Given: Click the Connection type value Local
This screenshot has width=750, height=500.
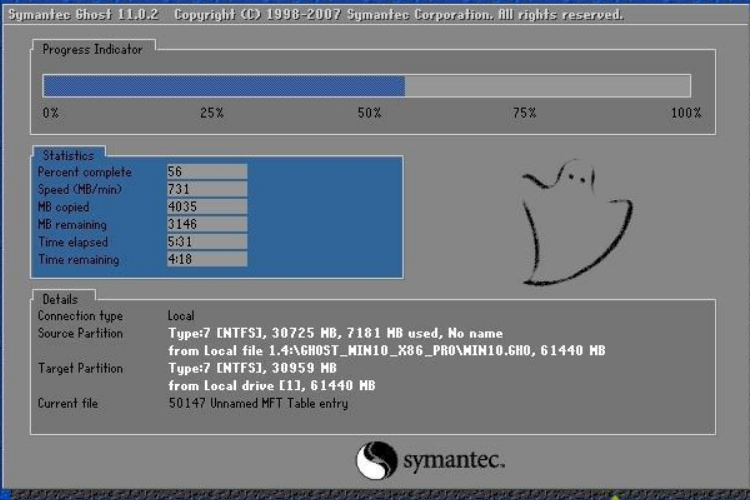Looking at the screenshot, I should point(181,316).
